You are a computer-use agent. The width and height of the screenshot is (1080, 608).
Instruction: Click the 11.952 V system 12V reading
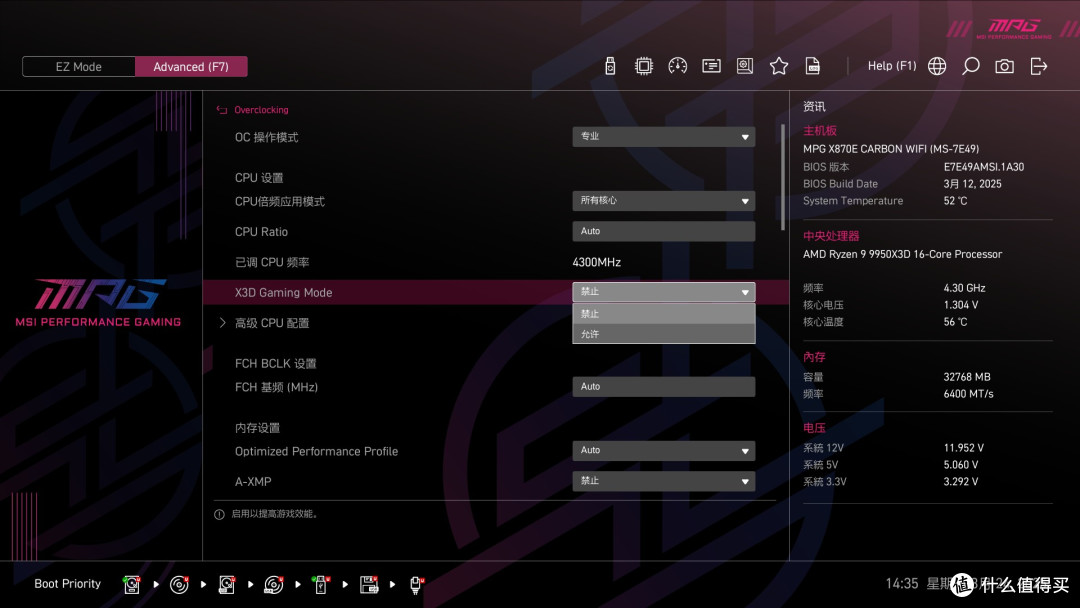point(964,448)
